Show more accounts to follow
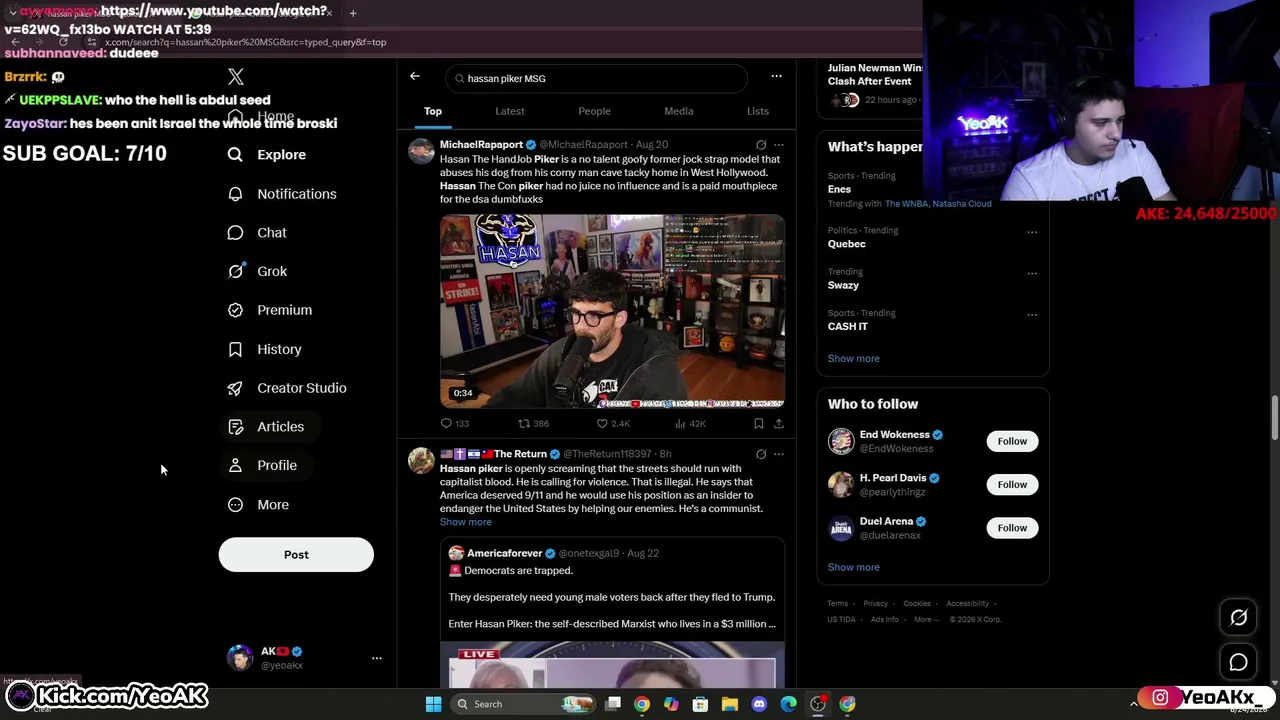 click(854, 568)
